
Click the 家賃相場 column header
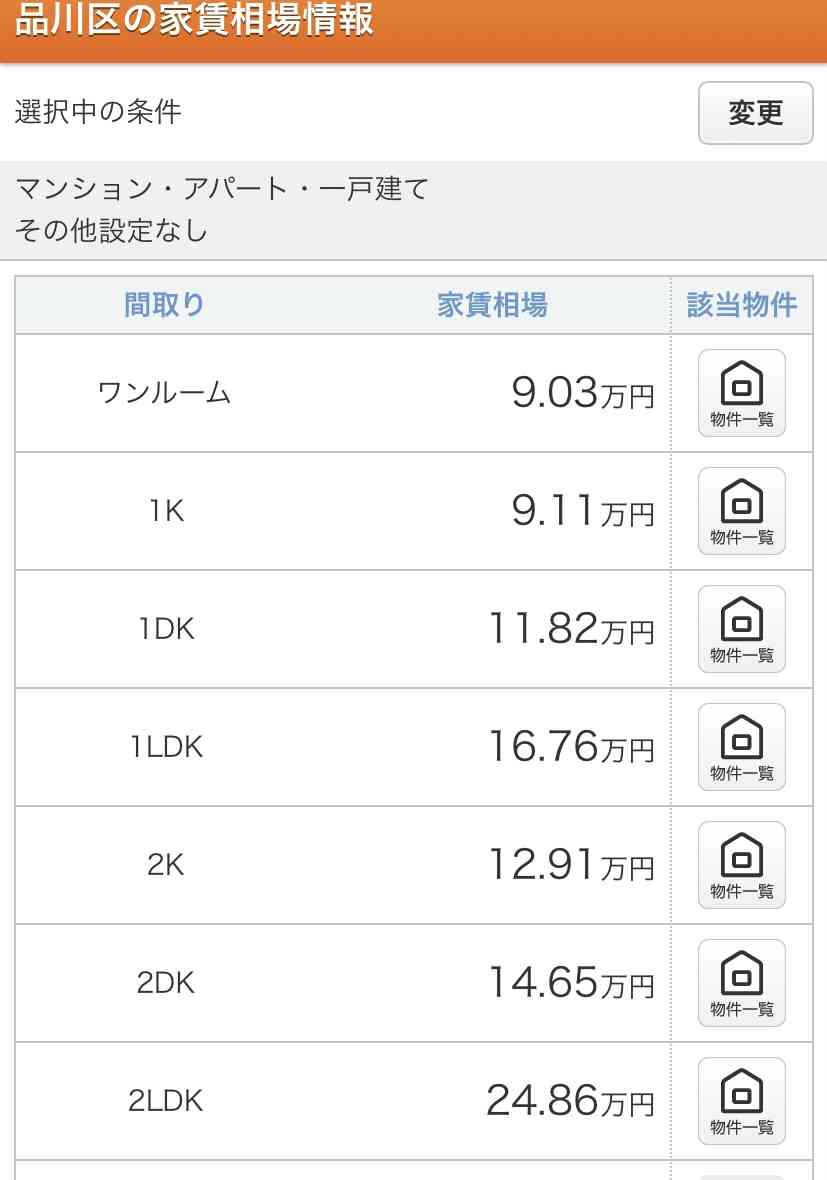coord(492,305)
